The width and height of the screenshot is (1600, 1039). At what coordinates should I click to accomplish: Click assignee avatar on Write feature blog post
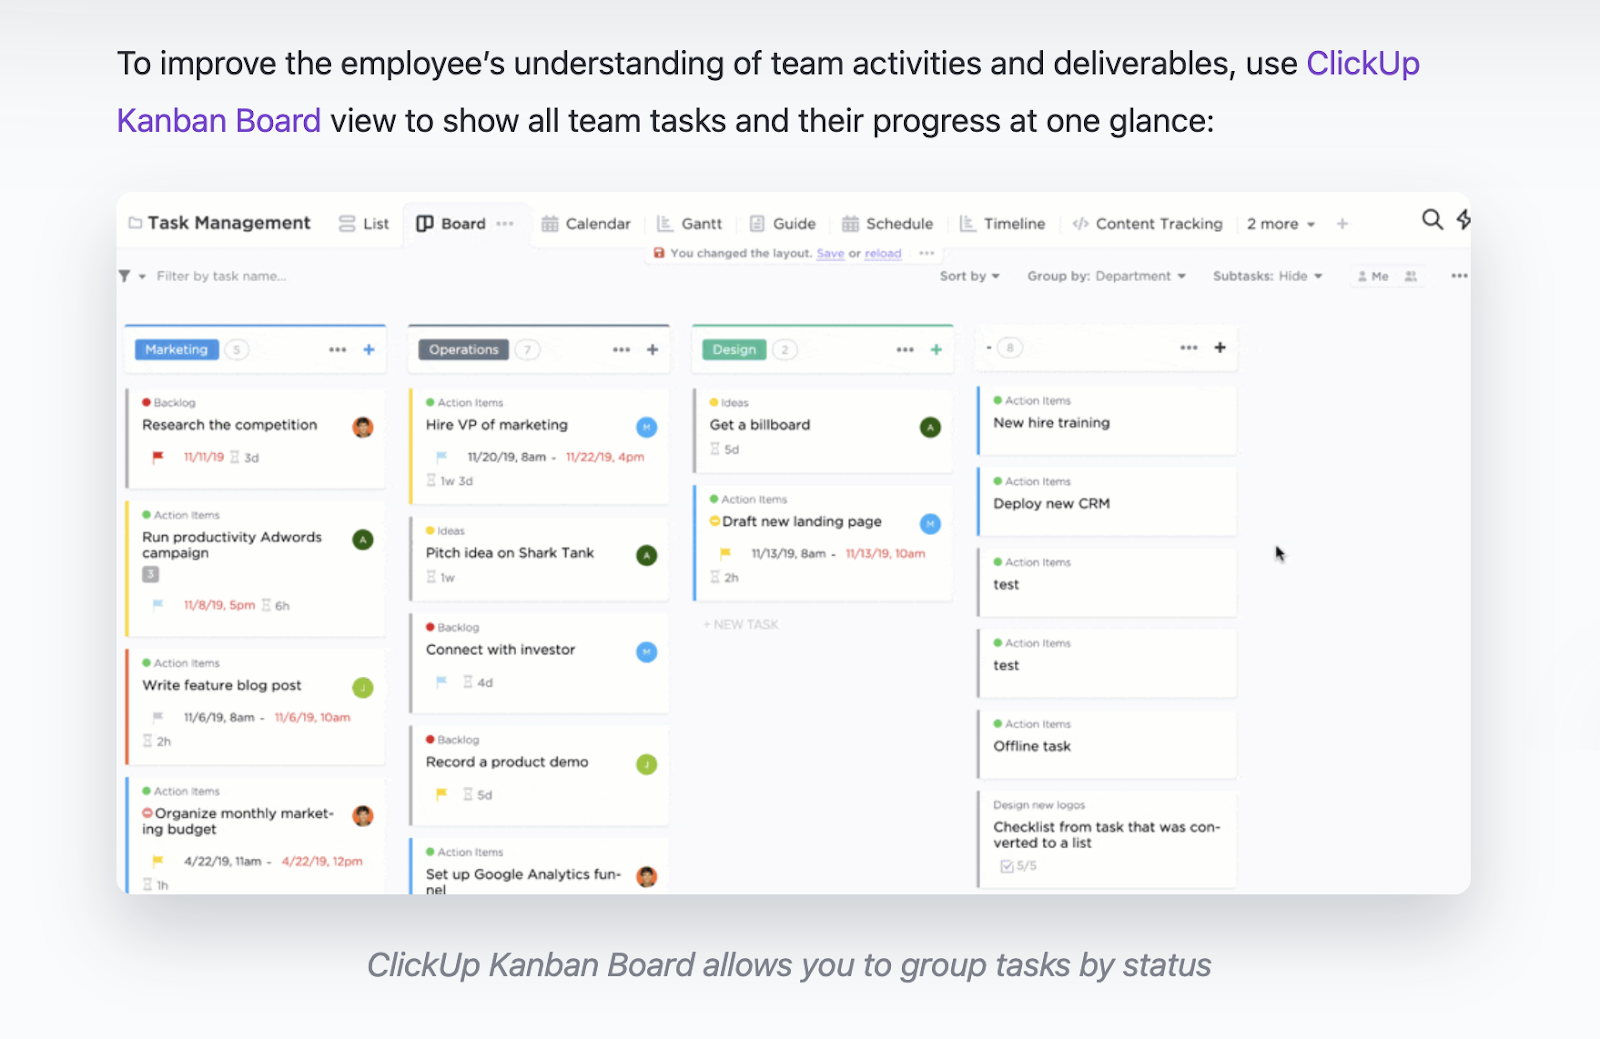tap(363, 687)
